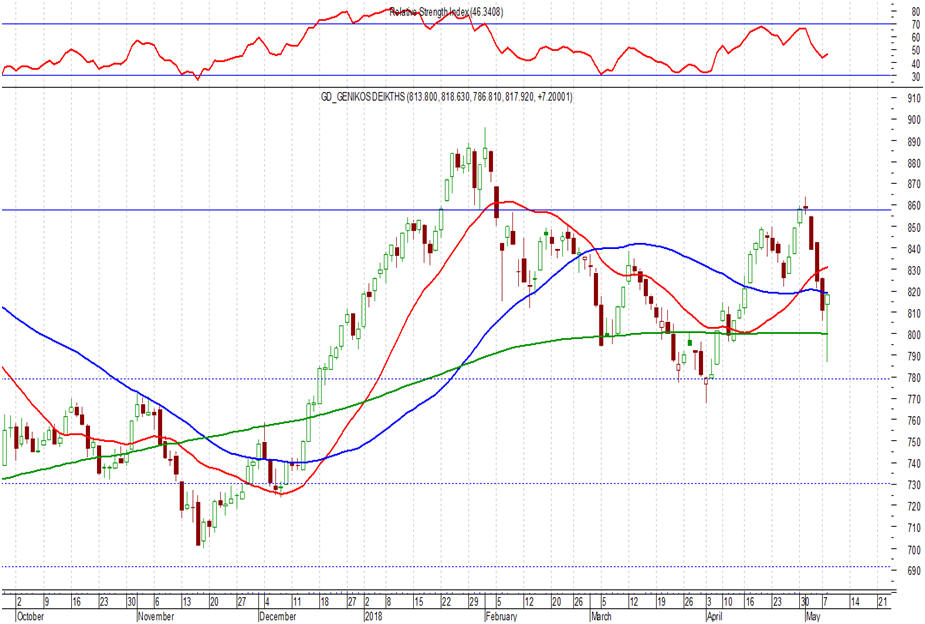Click the 850 price axis label

click(x=915, y=228)
